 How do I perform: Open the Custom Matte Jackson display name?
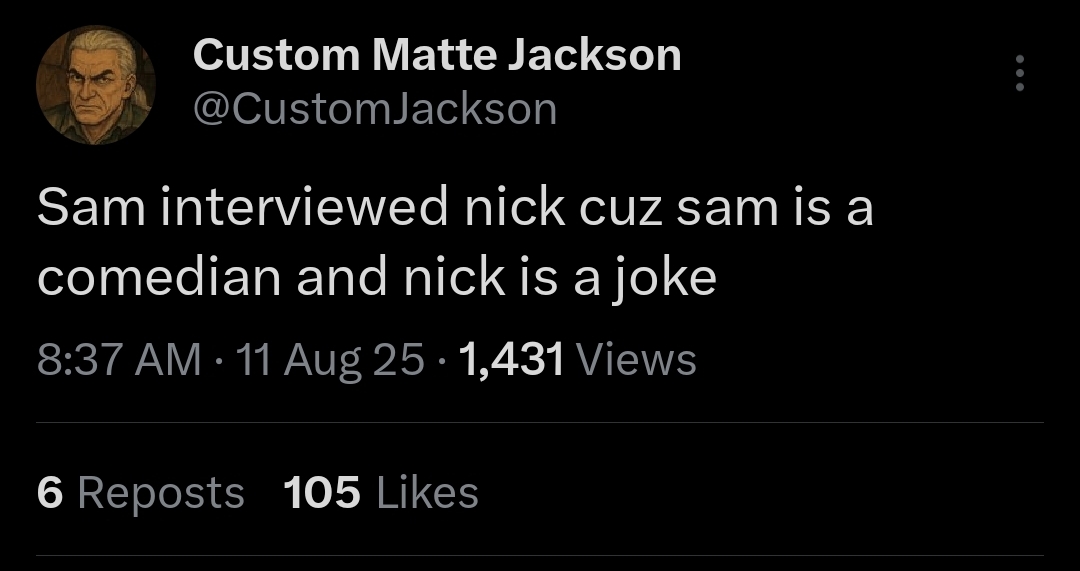436,54
